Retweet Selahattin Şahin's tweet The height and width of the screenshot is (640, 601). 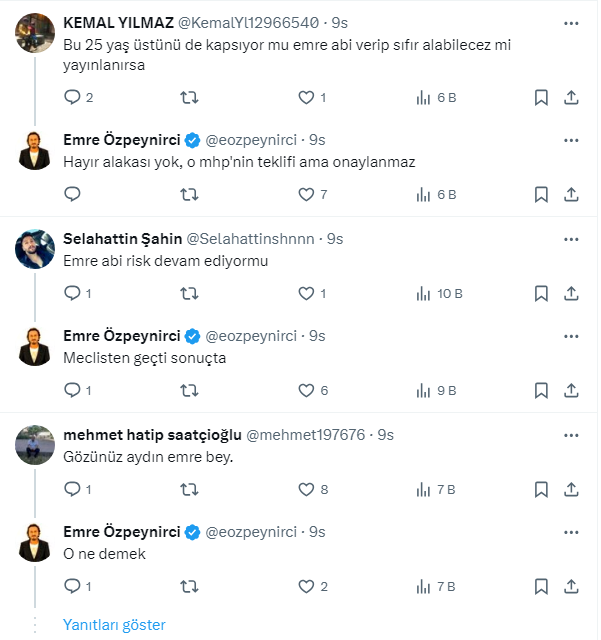pyautogui.click(x=188, y=294)
